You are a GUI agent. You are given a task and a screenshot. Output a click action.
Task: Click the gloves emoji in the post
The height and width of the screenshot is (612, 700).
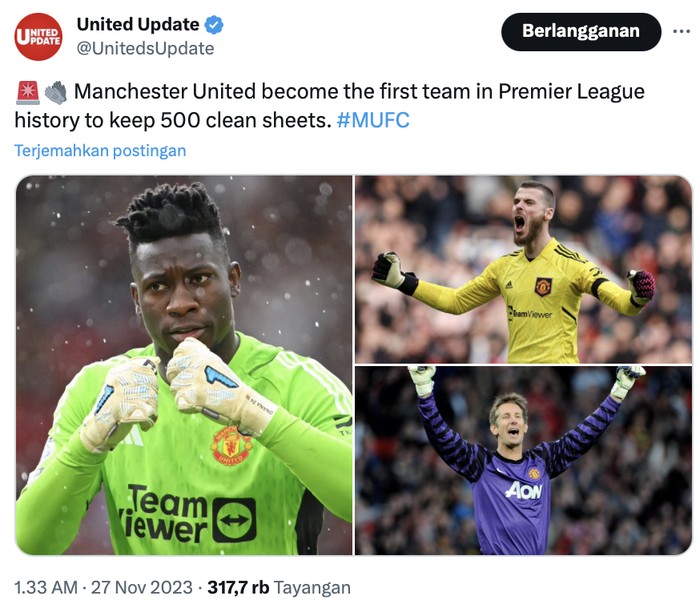click(56, 92)
